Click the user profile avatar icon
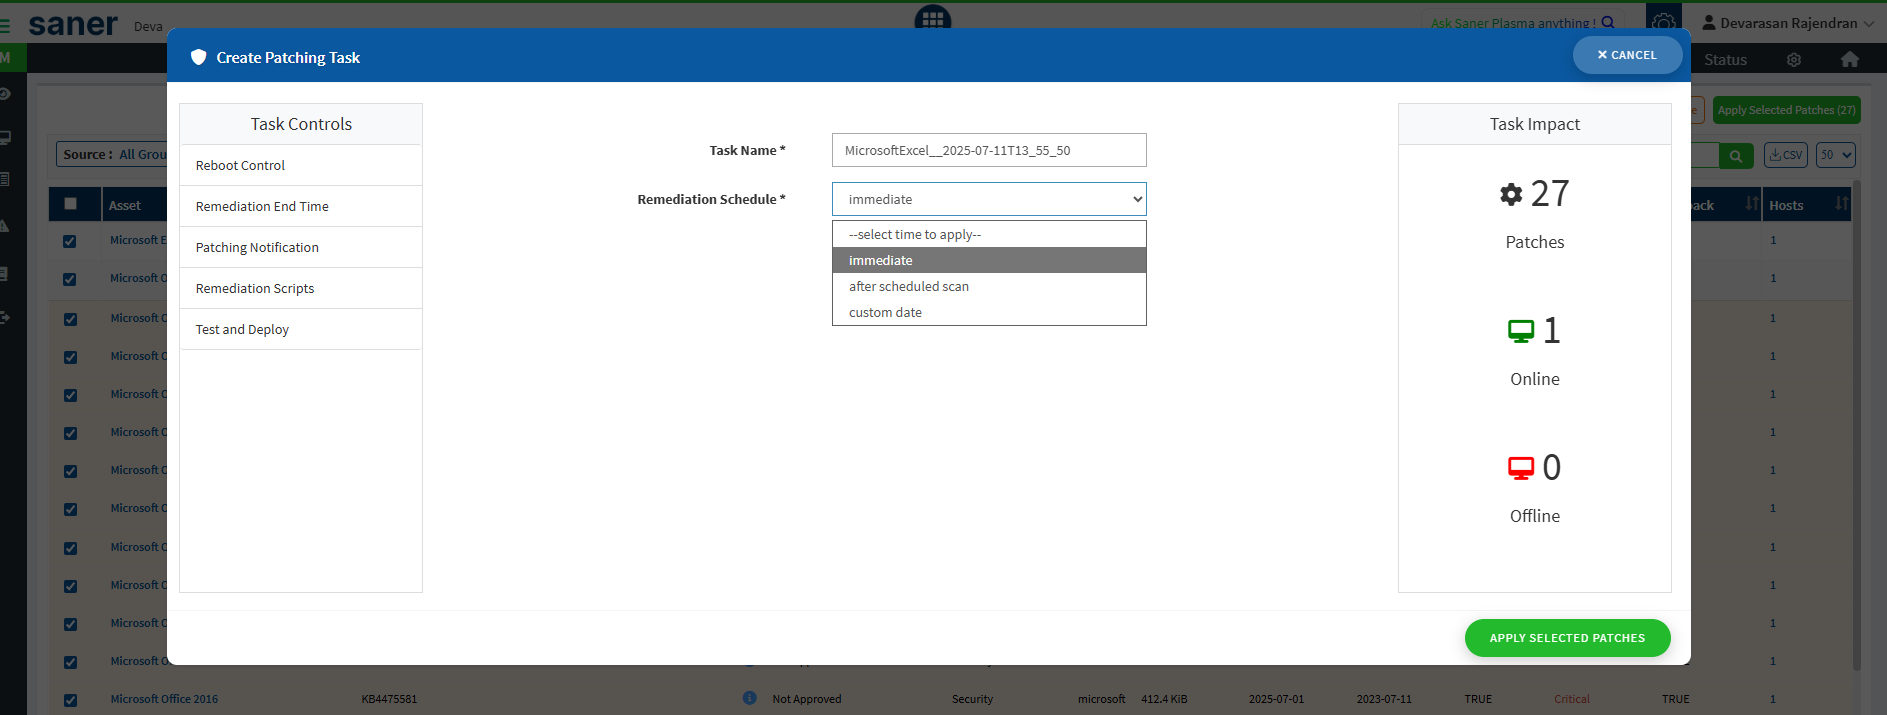The width and height of the screenshot is (1887, 715). point(1709,23)
